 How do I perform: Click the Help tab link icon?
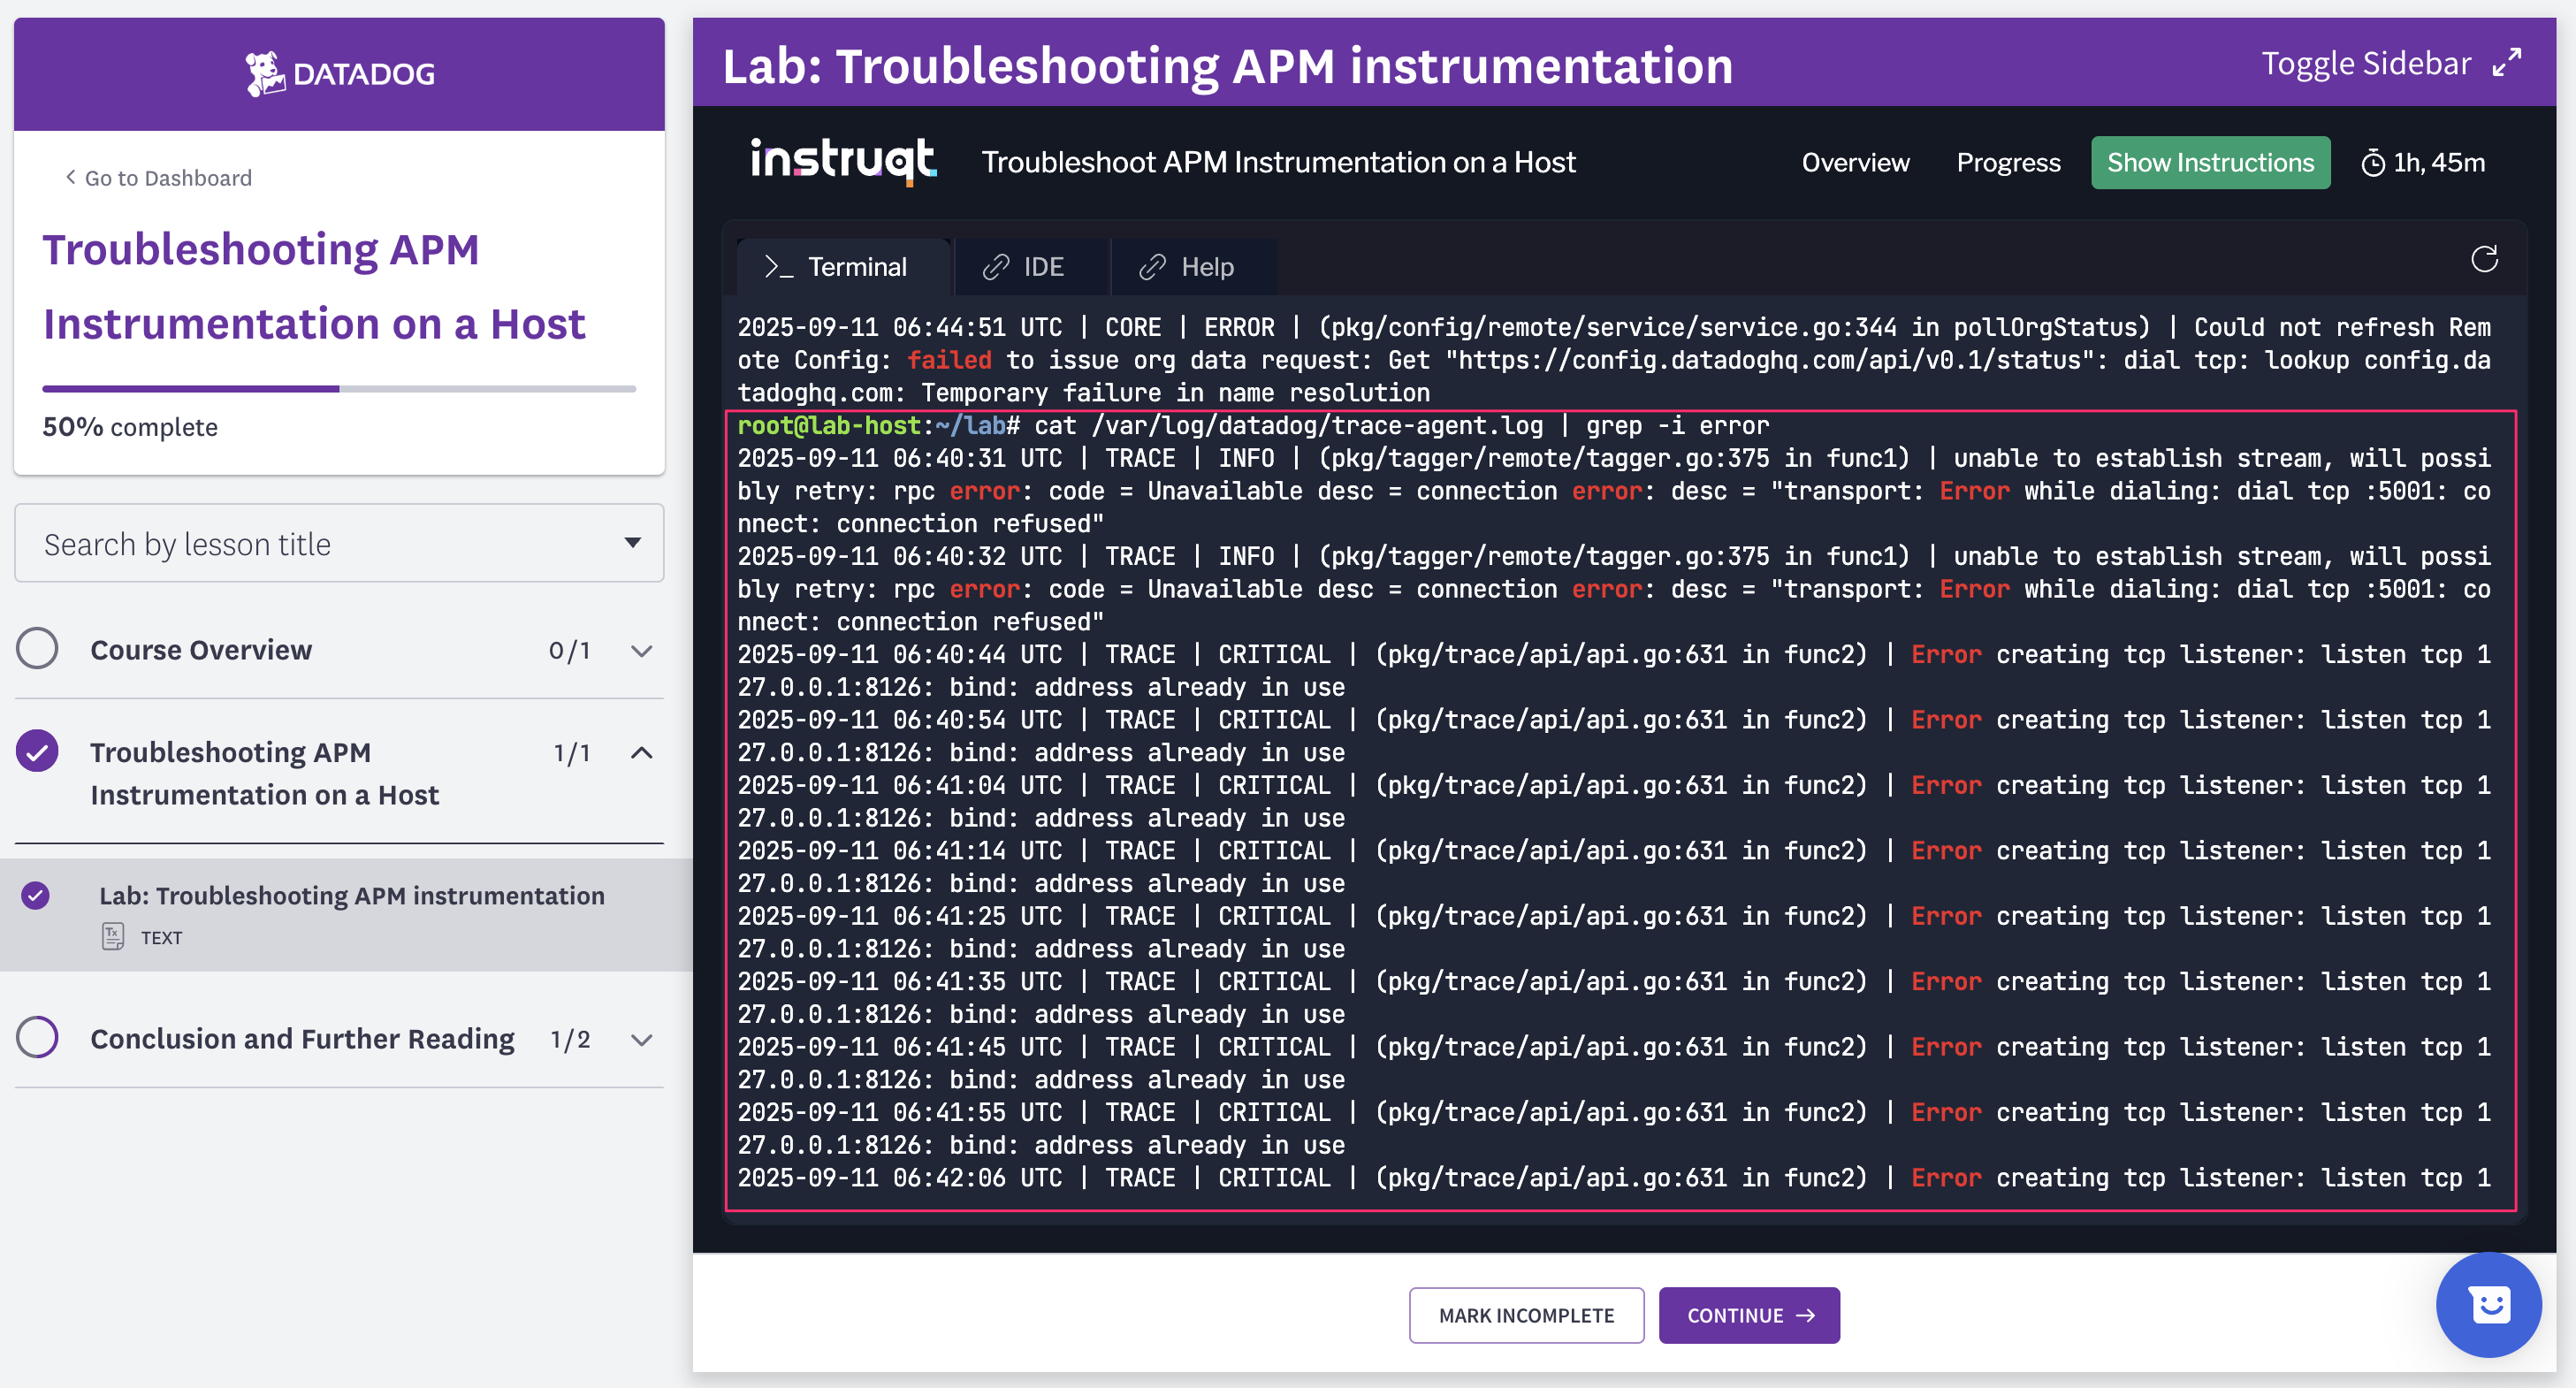coord(1152,267)
